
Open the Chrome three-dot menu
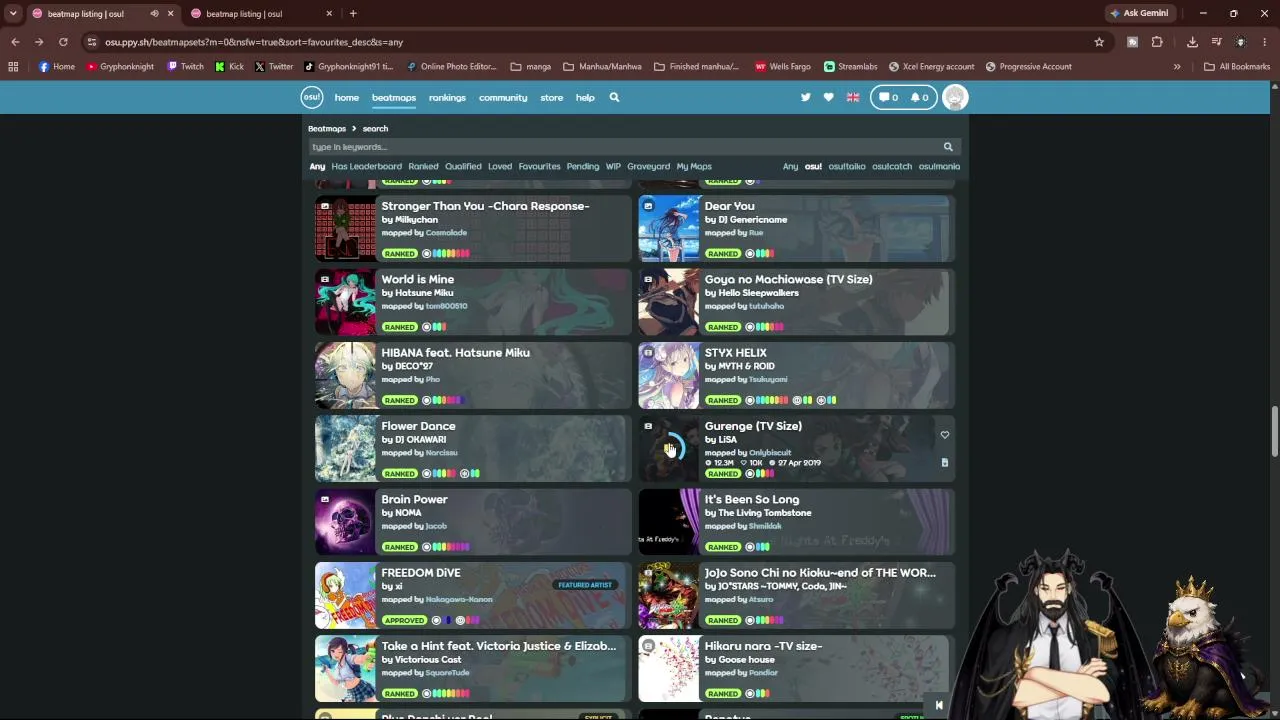click(x=1264, y=42)
